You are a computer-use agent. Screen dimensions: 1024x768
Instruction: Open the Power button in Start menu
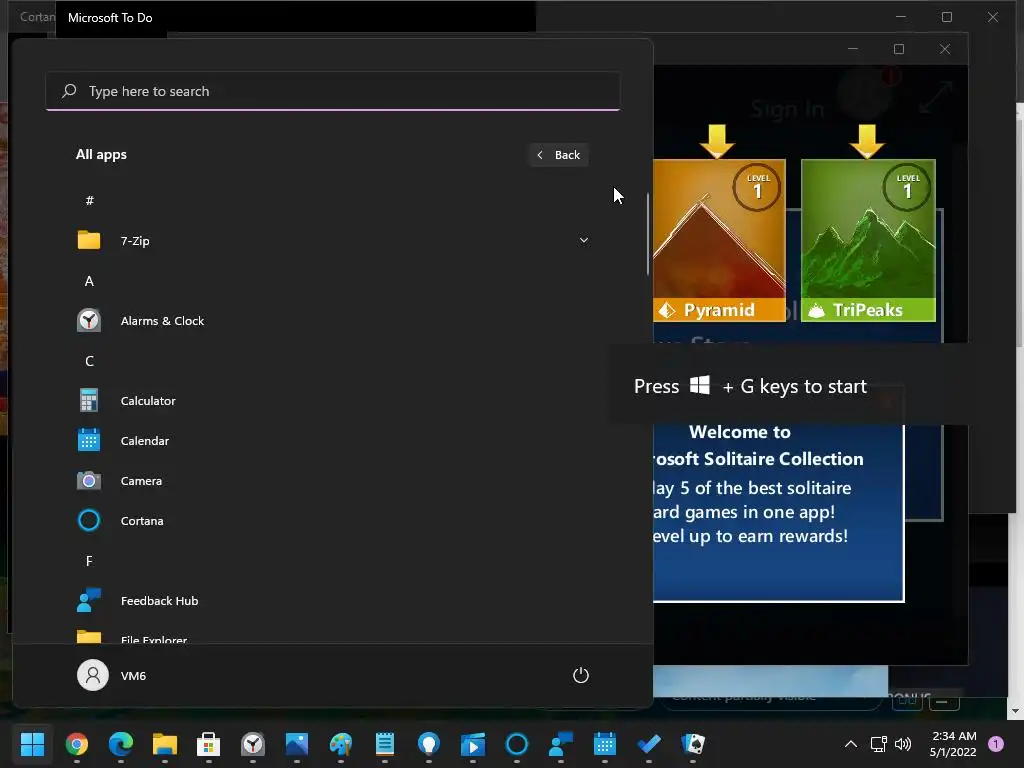click(581, 675)
